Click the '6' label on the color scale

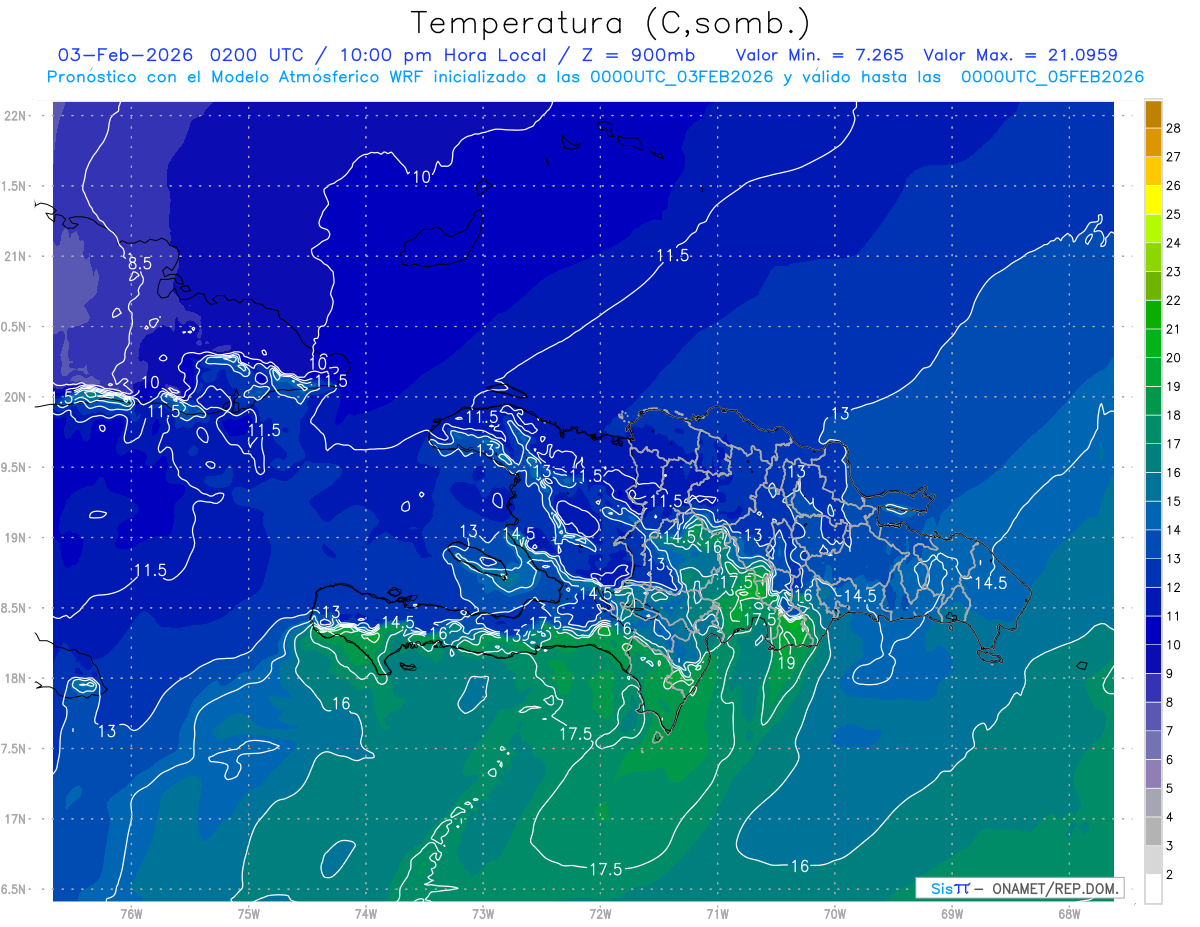point(1170,760)
